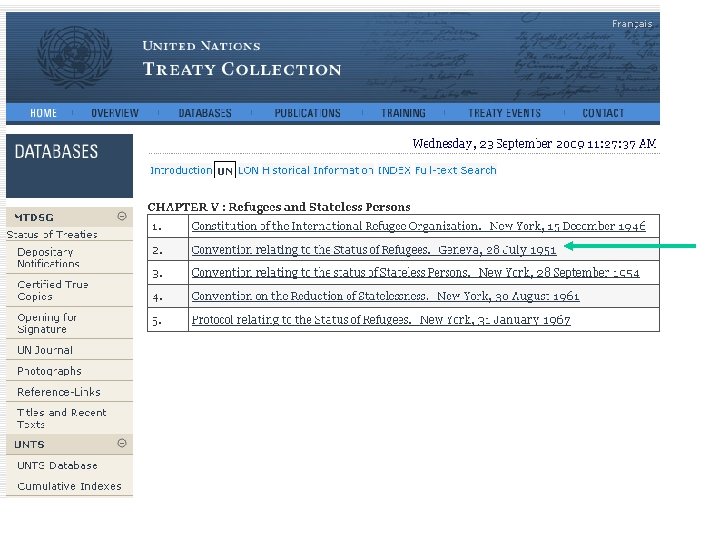
Task: Switch site language to Français
Action: point(632,24)
